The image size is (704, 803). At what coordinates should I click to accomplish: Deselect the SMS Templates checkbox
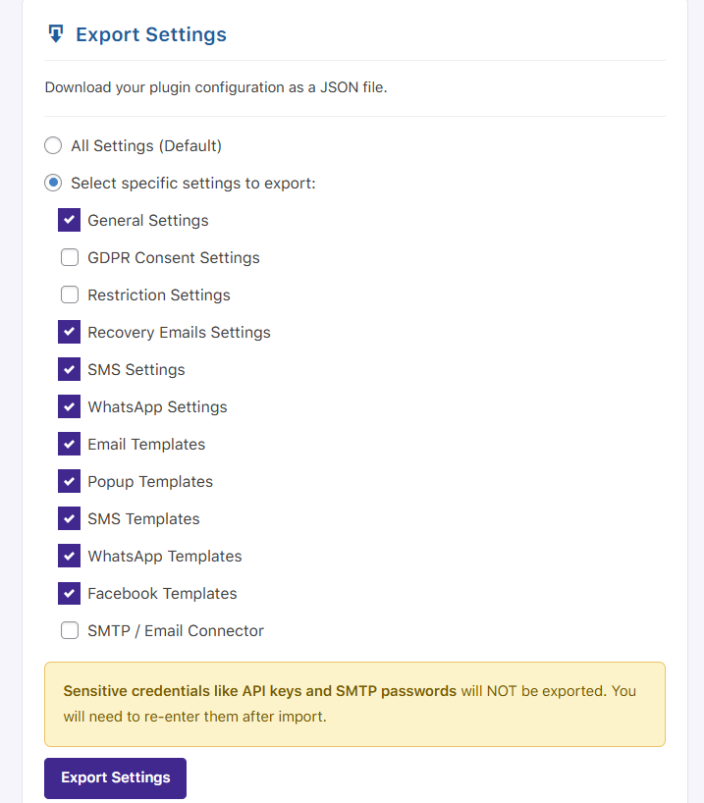69,519
